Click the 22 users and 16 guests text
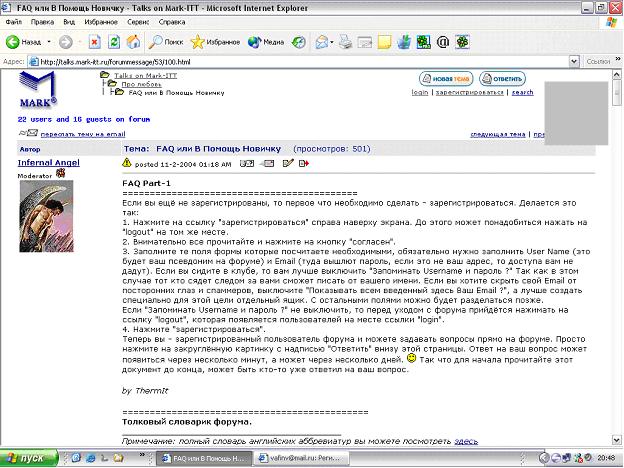624x468 pixels. (x=84, y=119)
